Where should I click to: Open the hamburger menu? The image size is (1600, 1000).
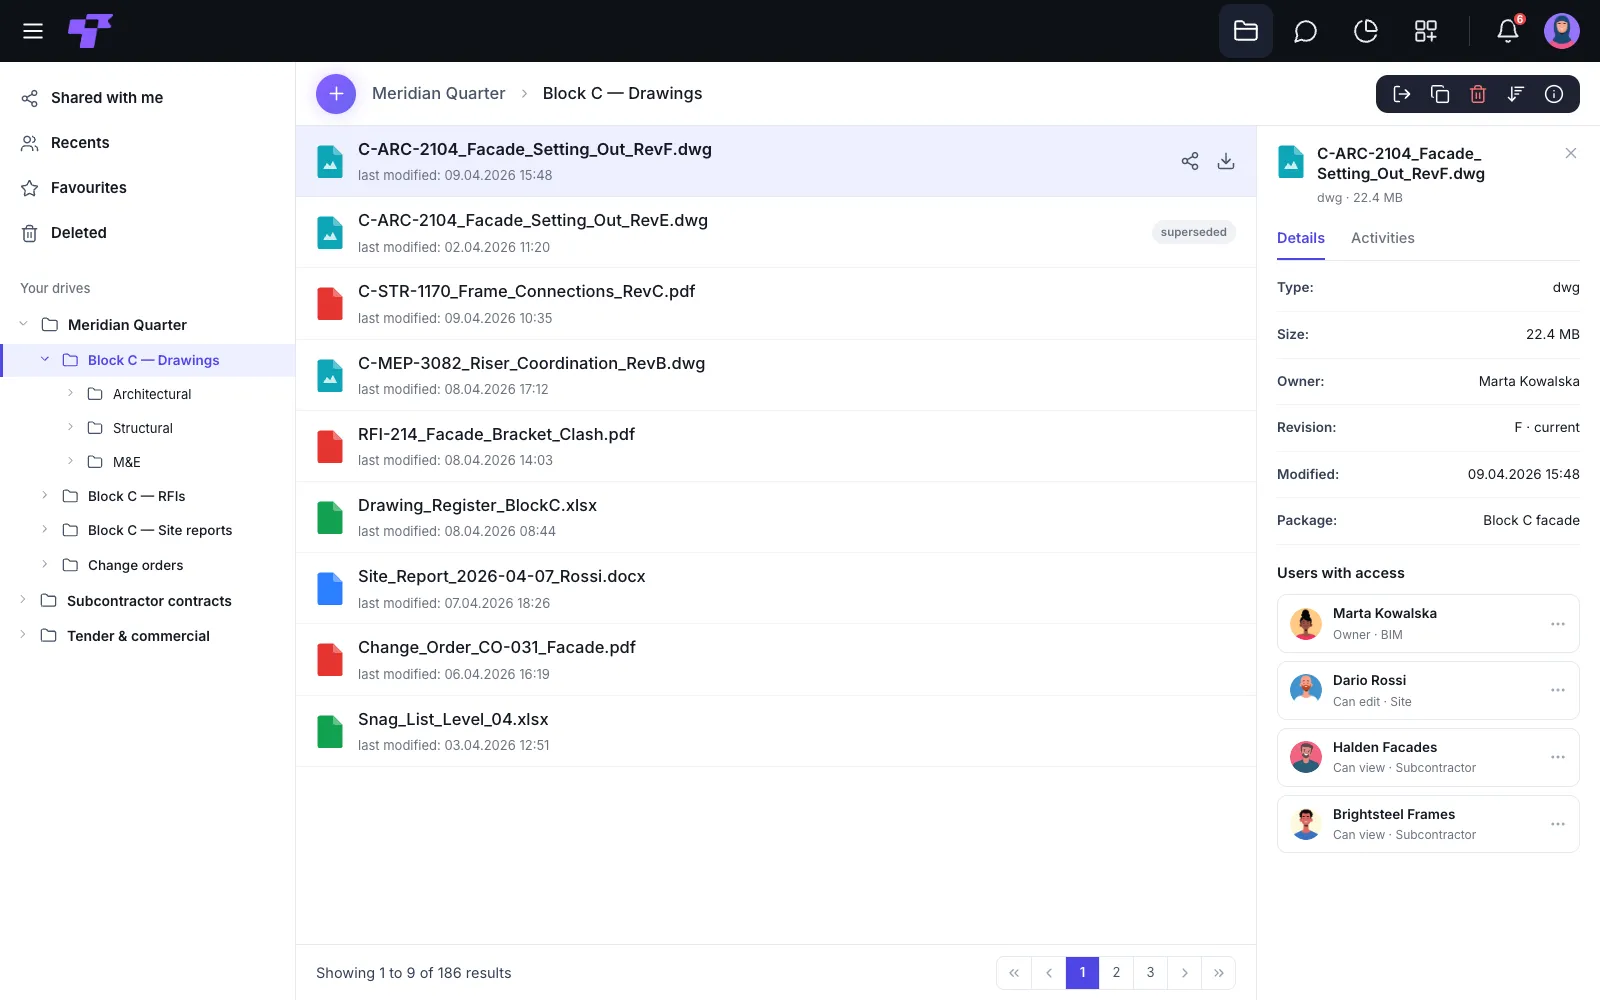click(33, 31)
